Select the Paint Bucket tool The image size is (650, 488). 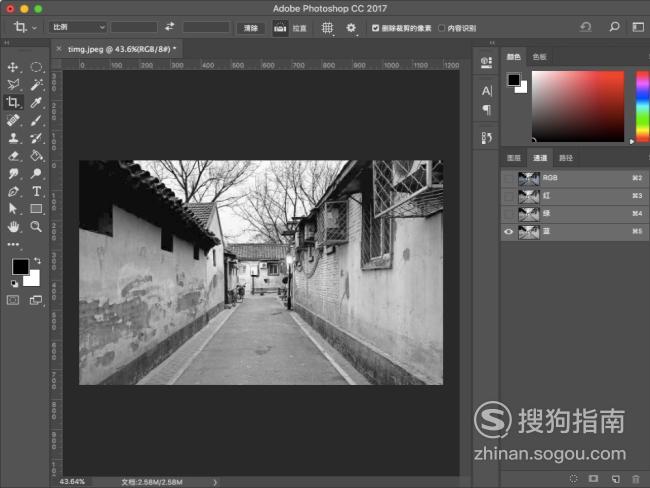(36, 155)
